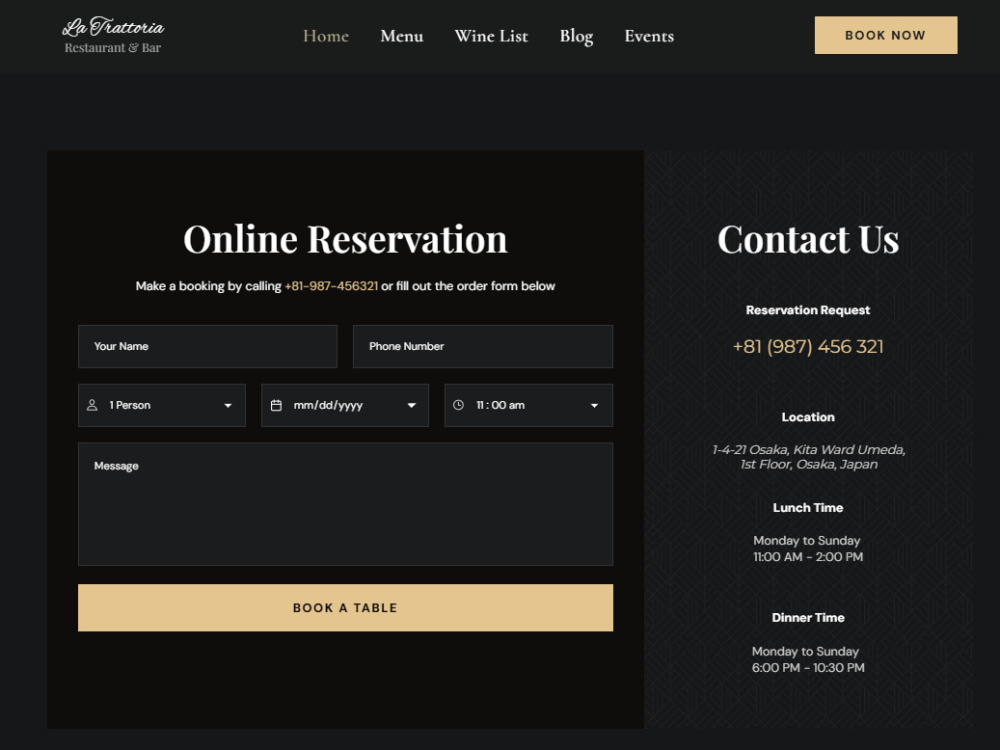
Task: Click the Location label
Action: [x=808, y=417]
